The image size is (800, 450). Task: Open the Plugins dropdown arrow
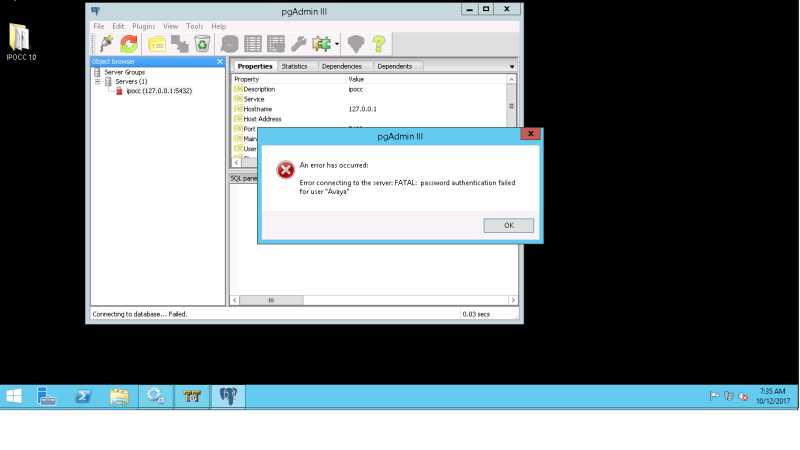337,44
